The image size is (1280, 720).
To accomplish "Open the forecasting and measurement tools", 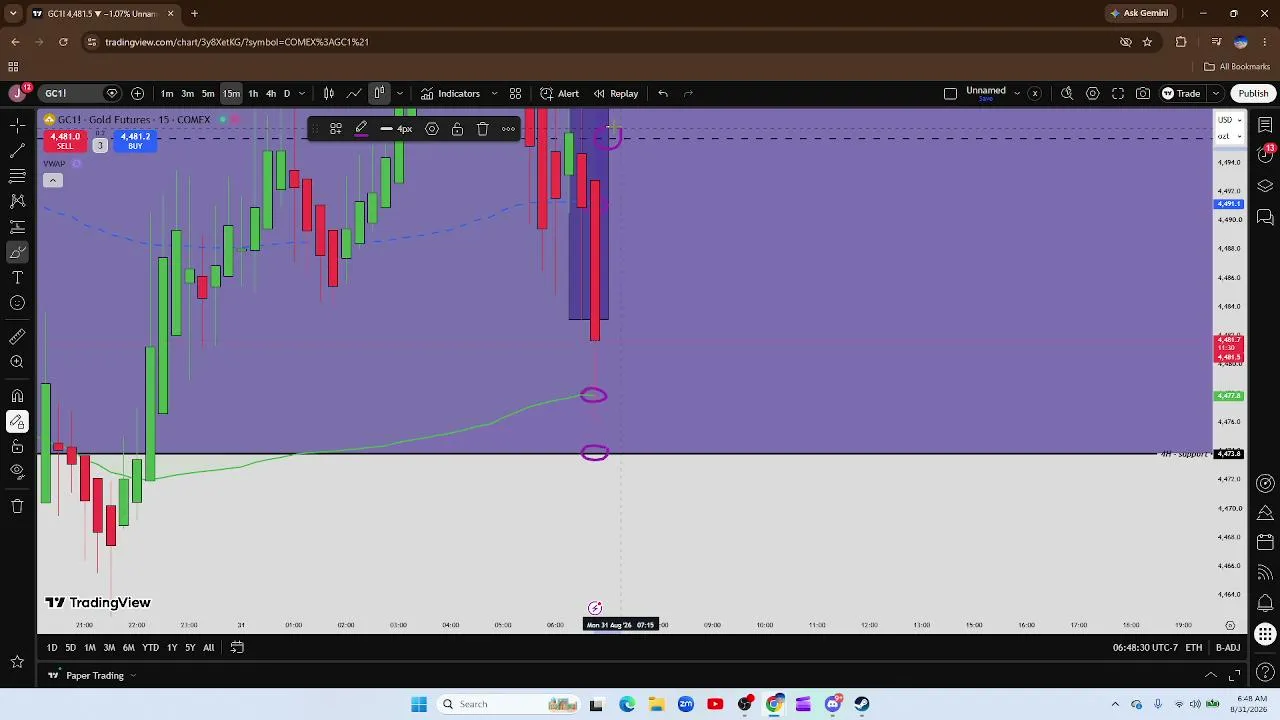I will click(x=17, y=227).
